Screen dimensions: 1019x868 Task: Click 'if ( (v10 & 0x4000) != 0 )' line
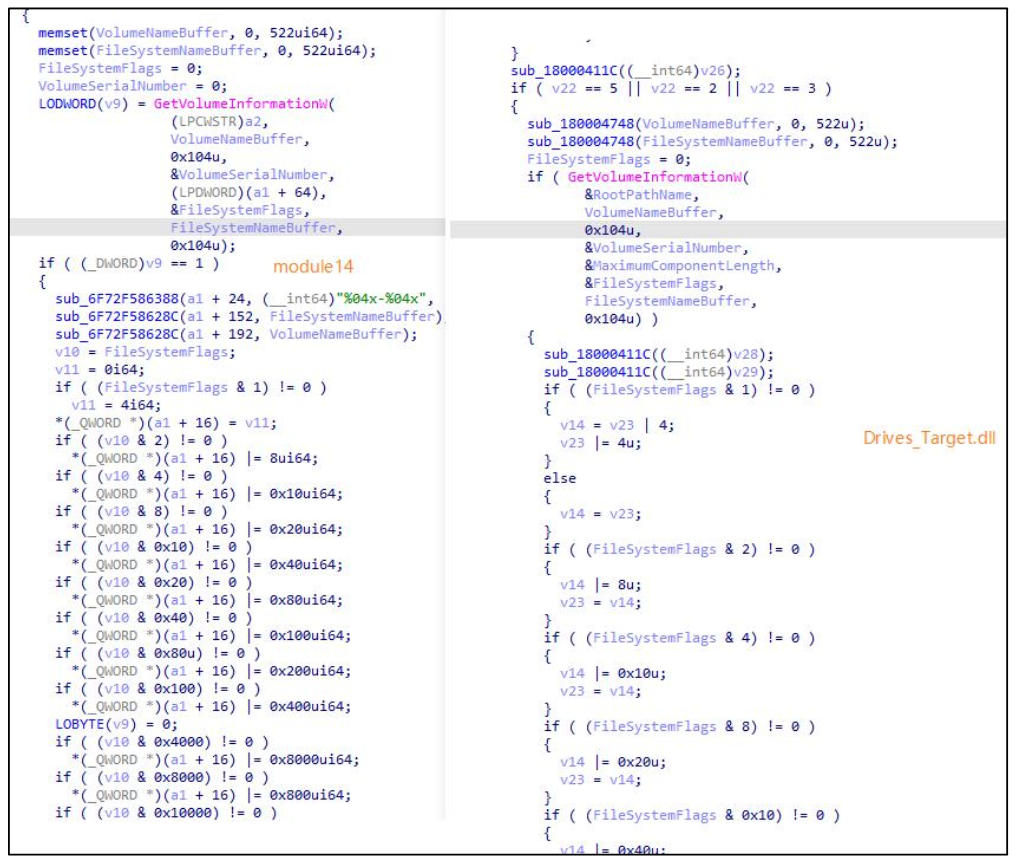162,743
